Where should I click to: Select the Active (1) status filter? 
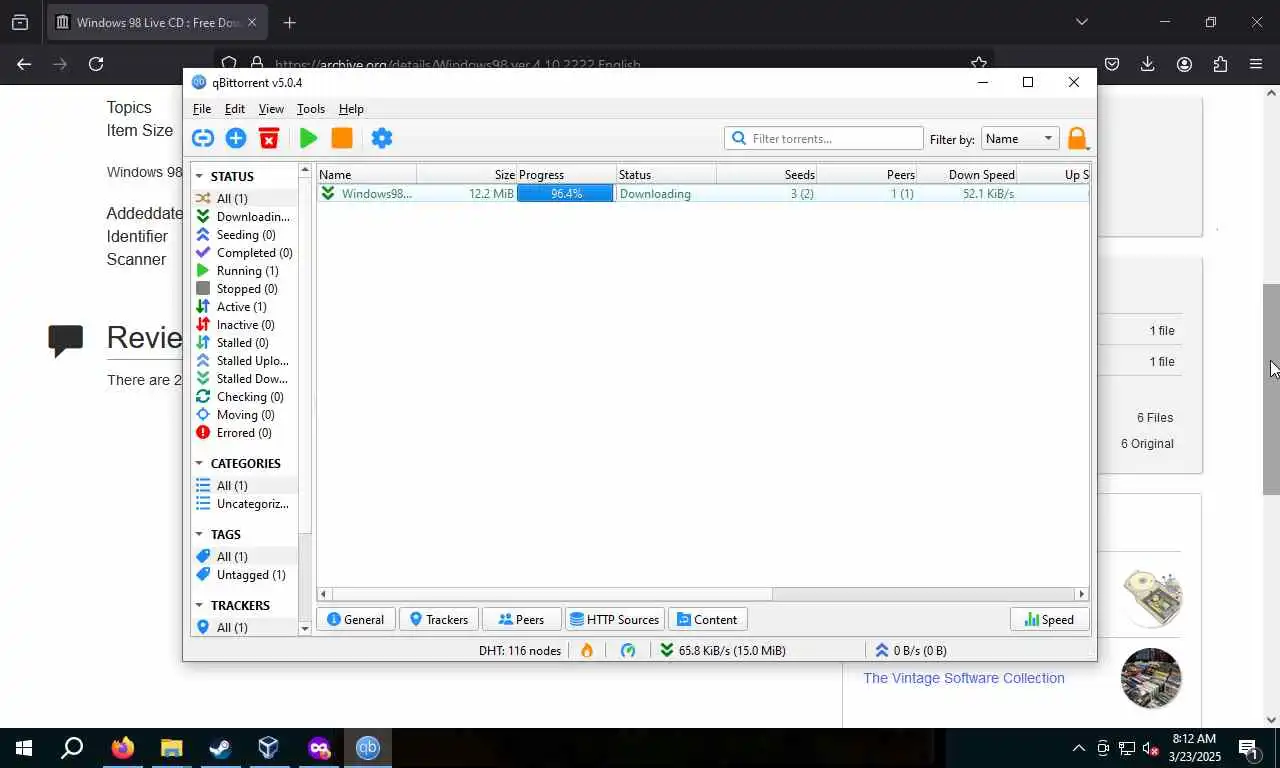[x=244, y=306]
